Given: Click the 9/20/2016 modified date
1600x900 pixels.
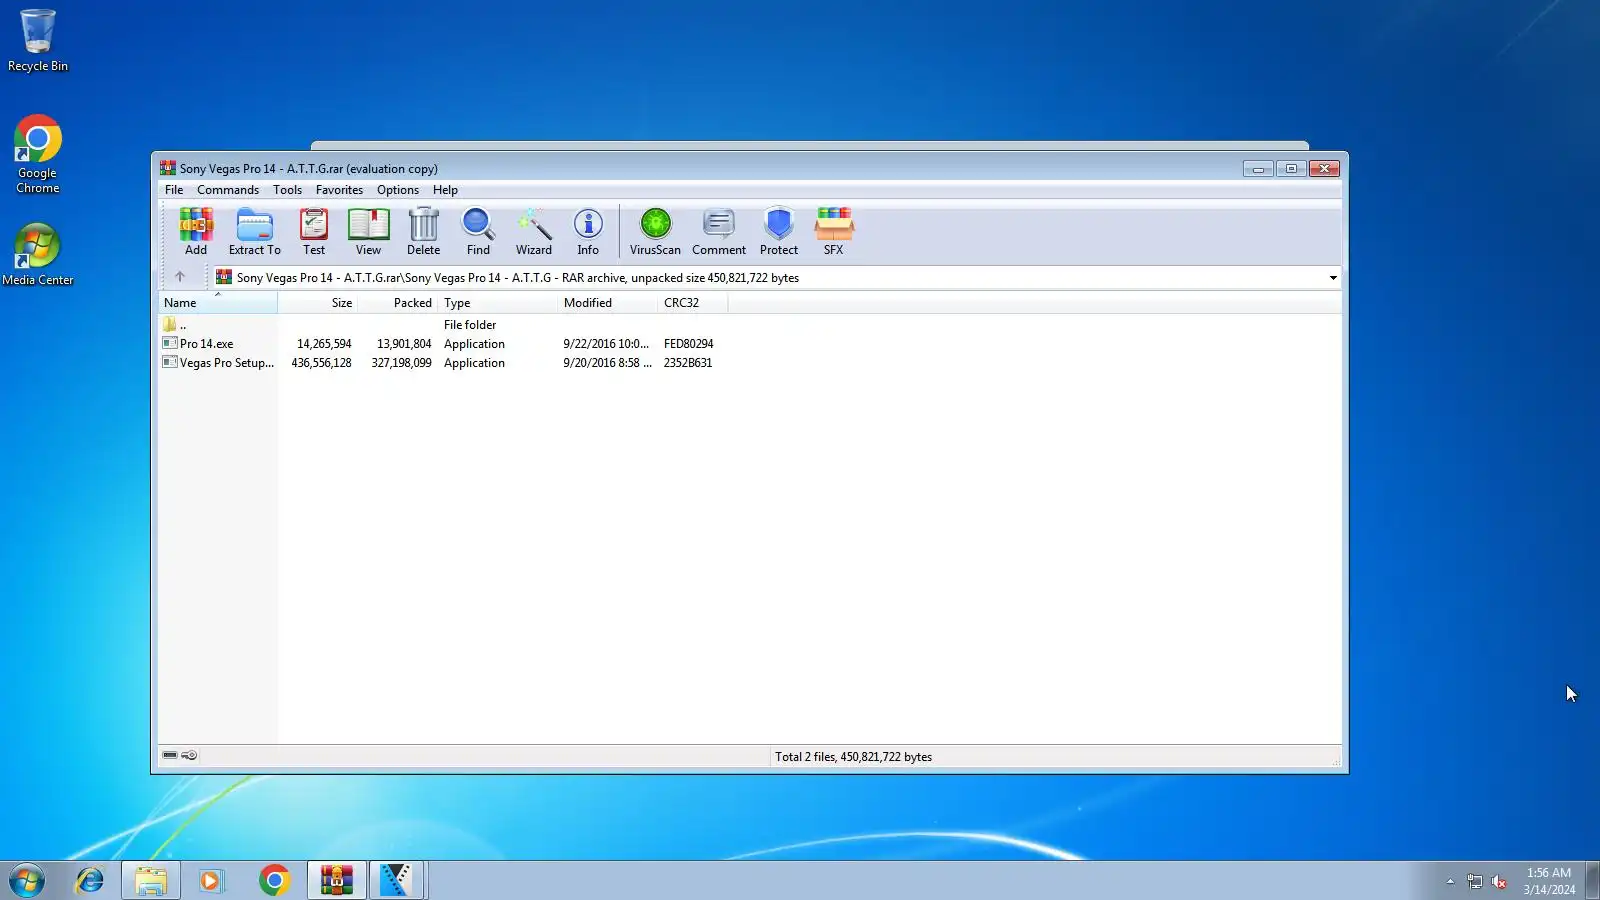Looking at the screenshot, I should pos(607,363).
